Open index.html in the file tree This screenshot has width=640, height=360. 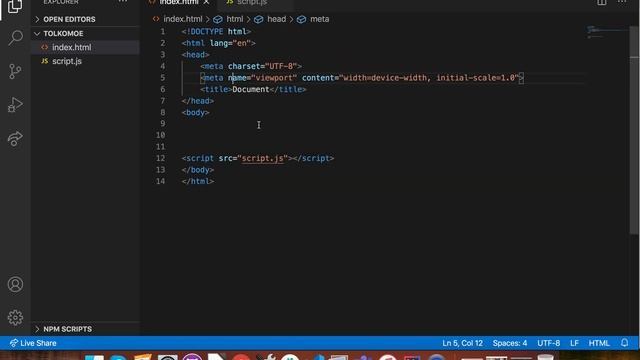click(85, 47)
